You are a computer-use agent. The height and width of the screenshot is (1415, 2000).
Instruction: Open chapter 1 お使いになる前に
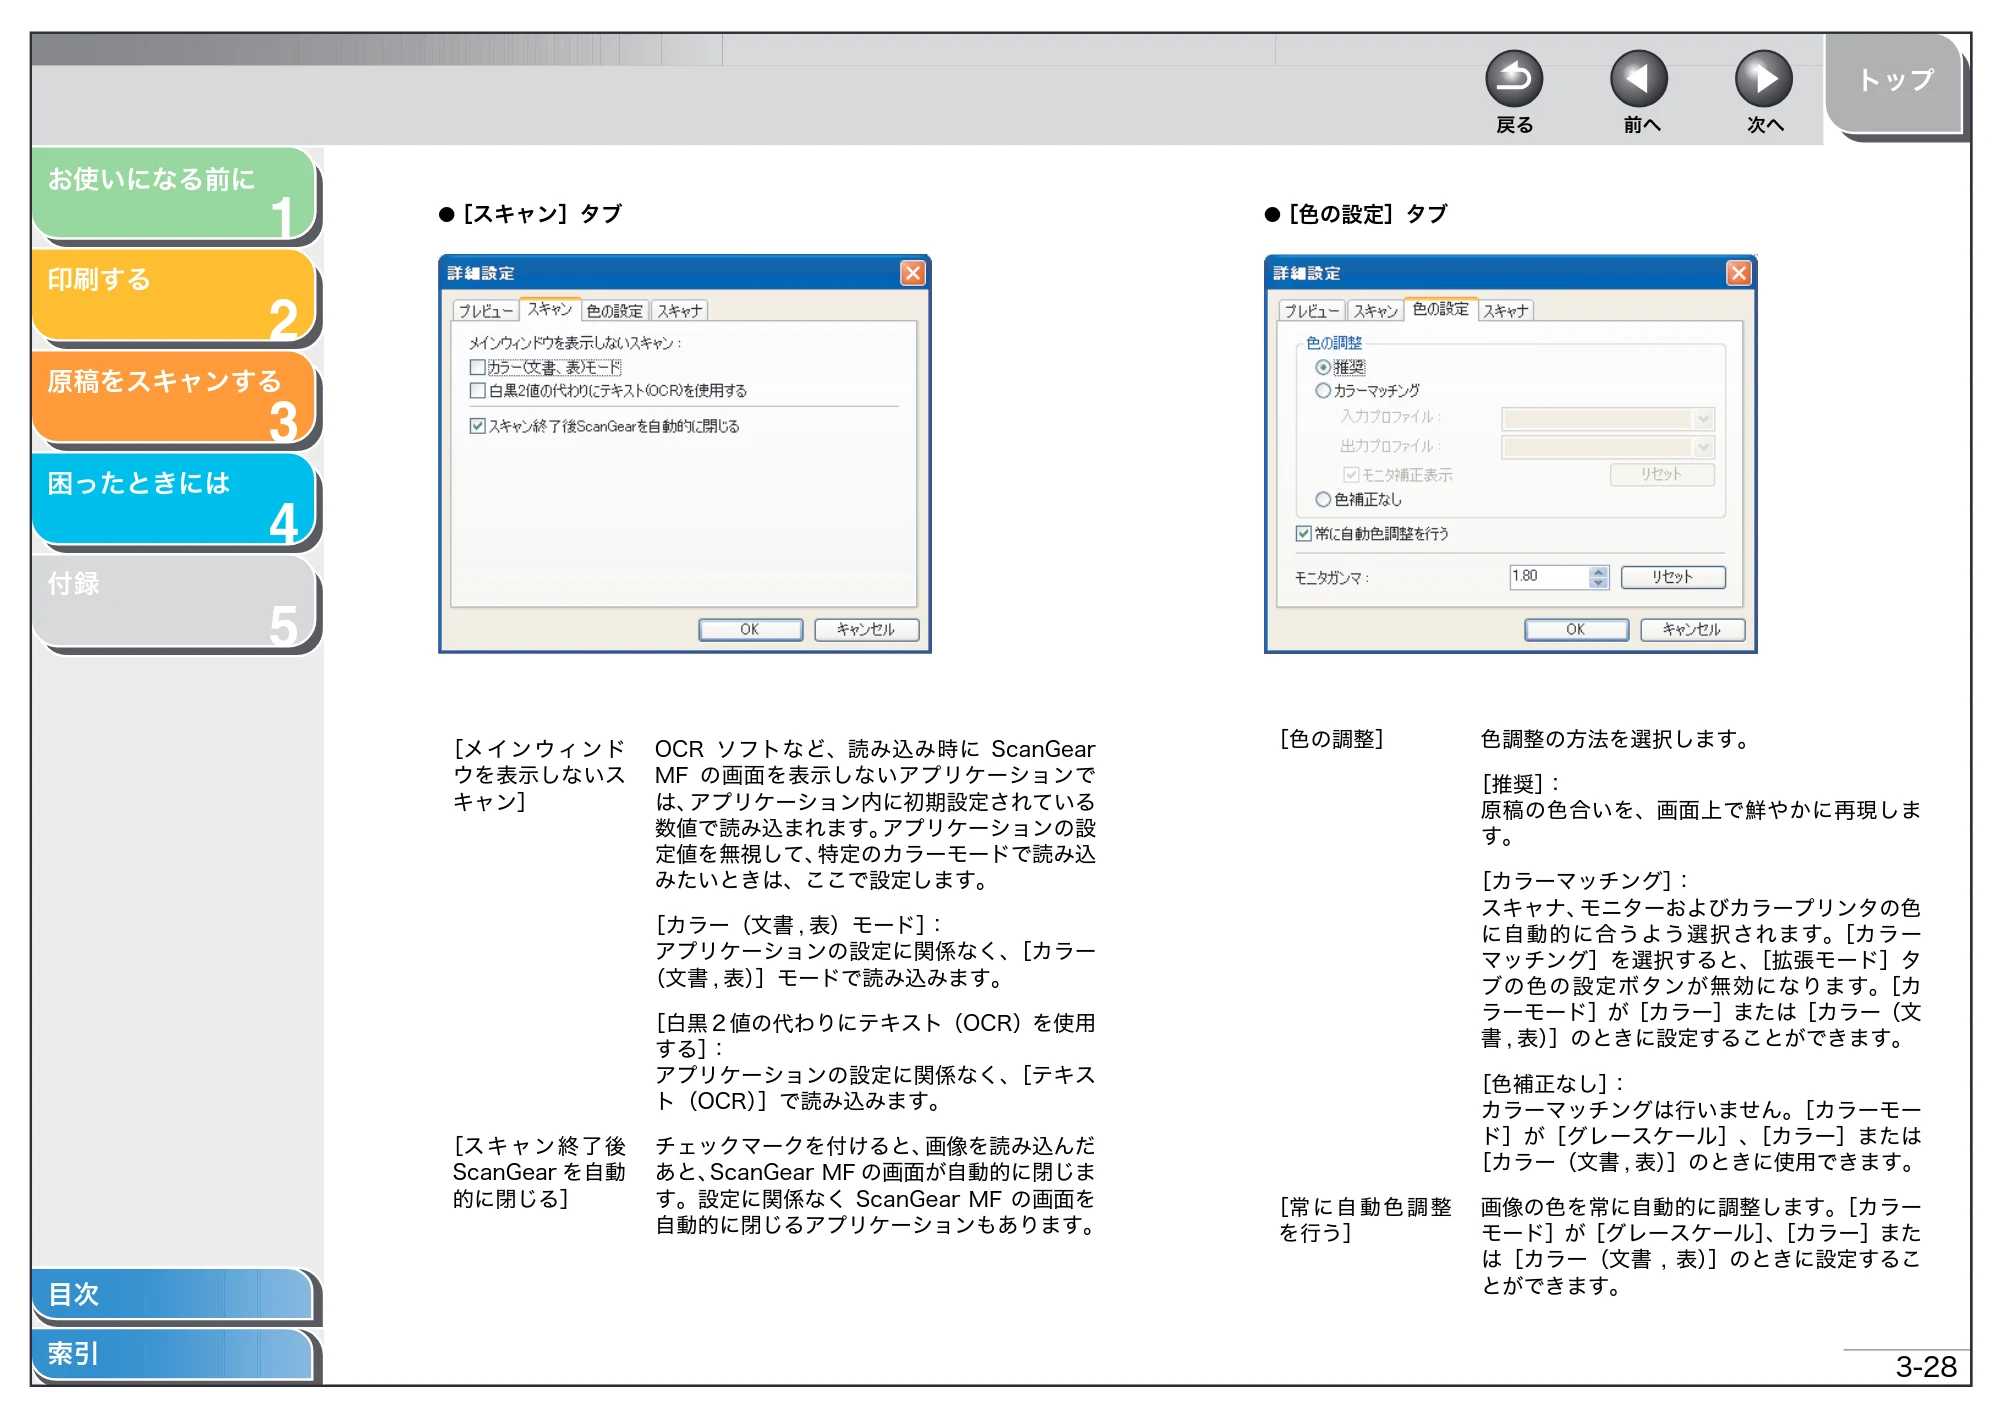[174, 192]
